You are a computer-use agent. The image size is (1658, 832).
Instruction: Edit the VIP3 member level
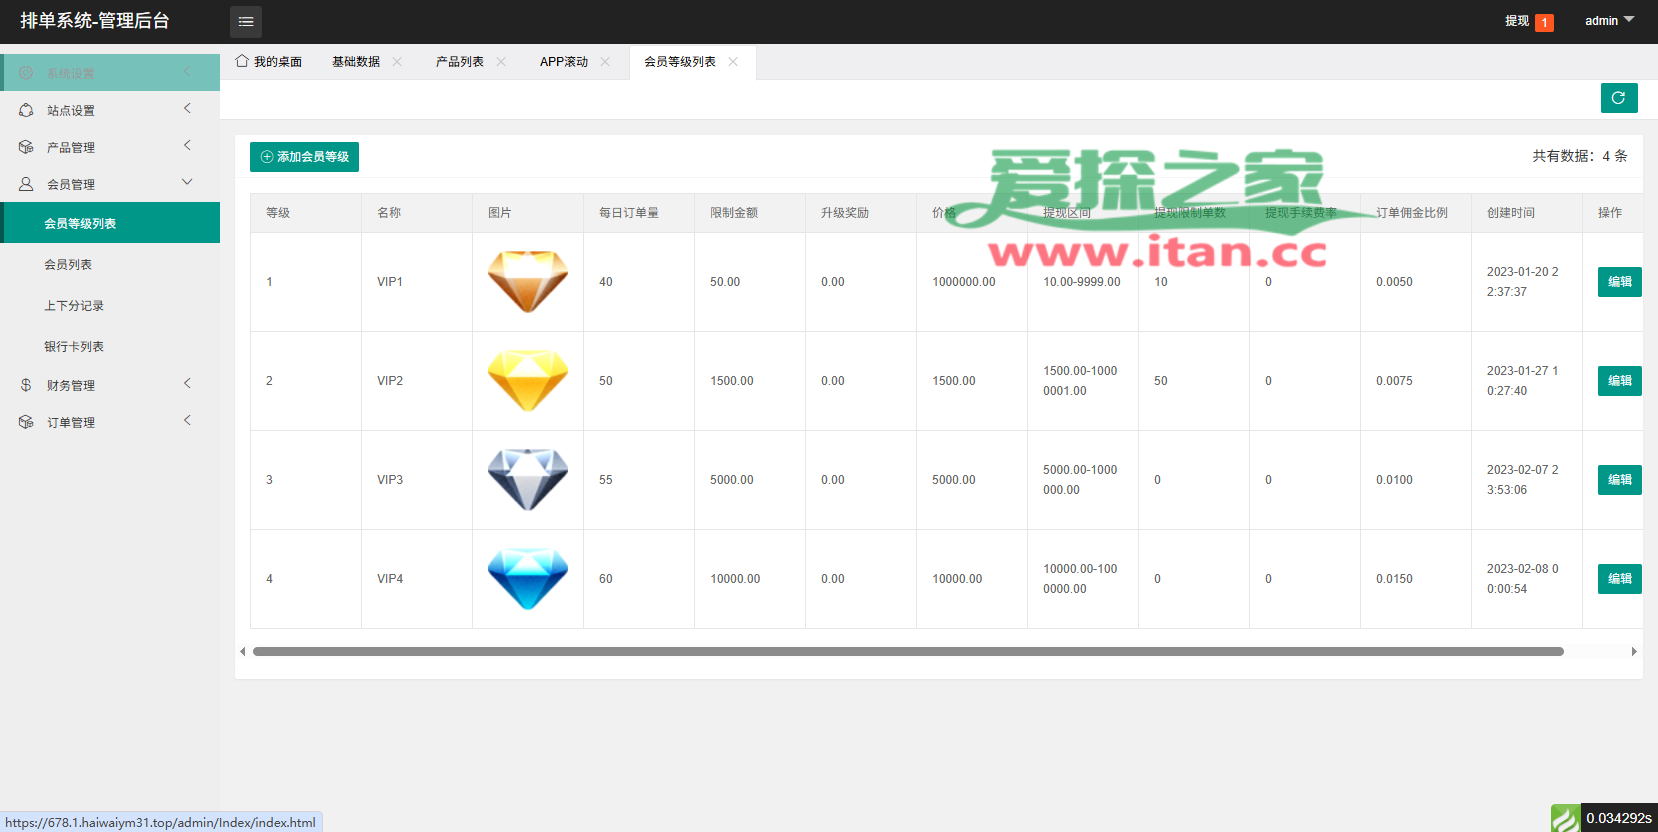[1619, 480]
